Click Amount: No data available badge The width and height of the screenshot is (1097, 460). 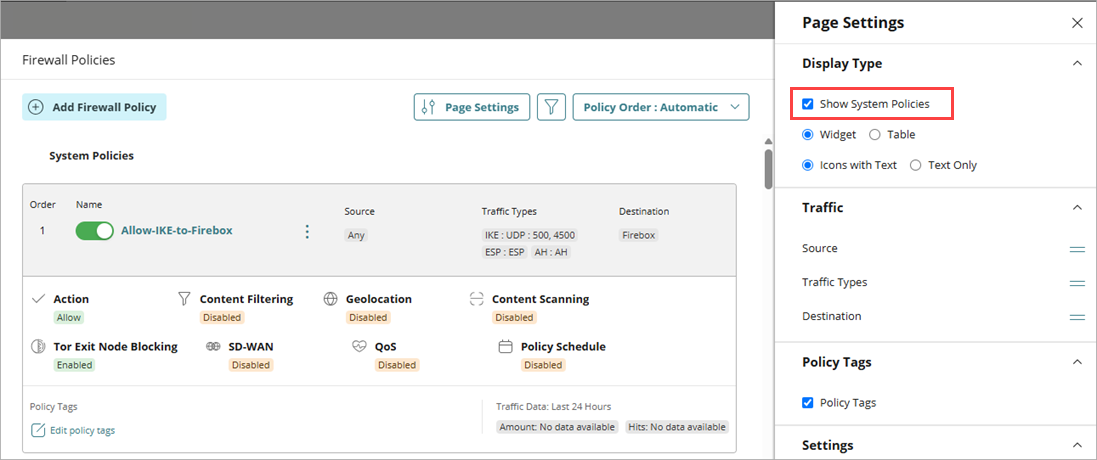[558, 426]
